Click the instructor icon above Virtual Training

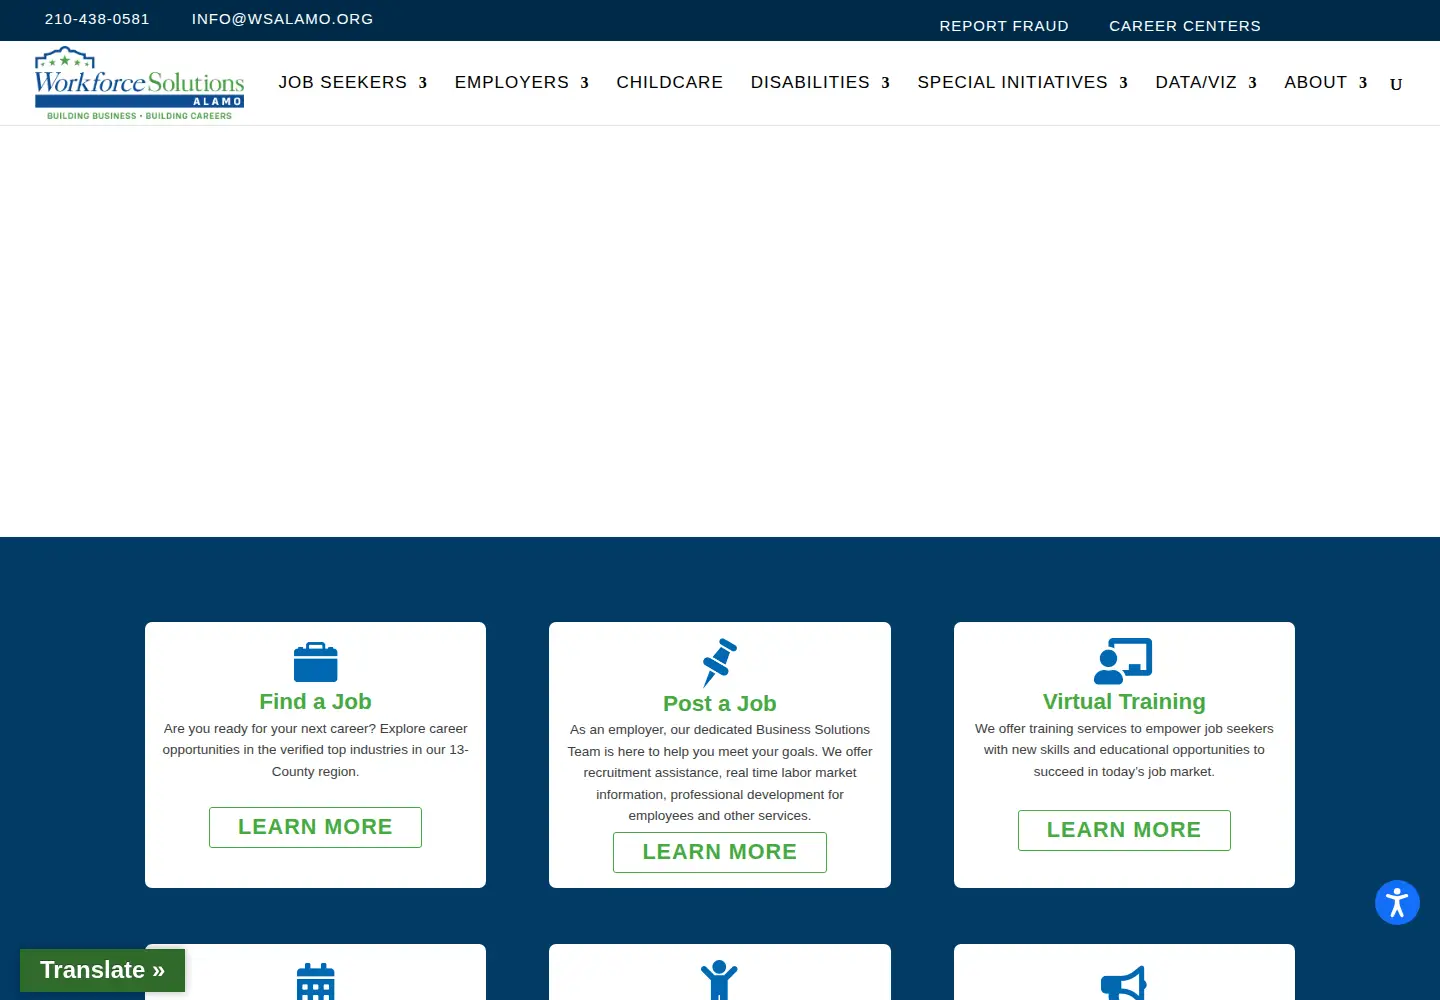coord(1123,661)
